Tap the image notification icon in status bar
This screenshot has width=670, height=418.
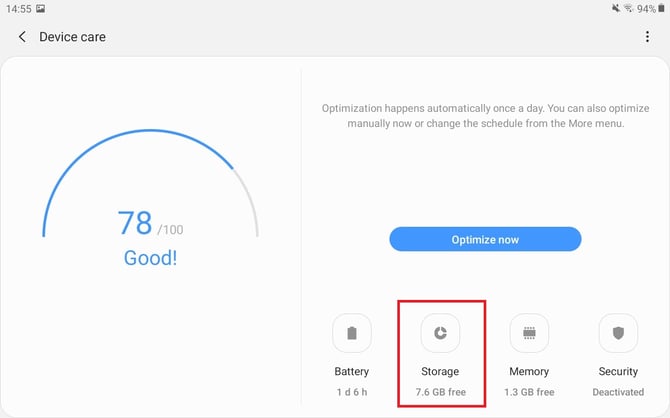click(41, 9)
